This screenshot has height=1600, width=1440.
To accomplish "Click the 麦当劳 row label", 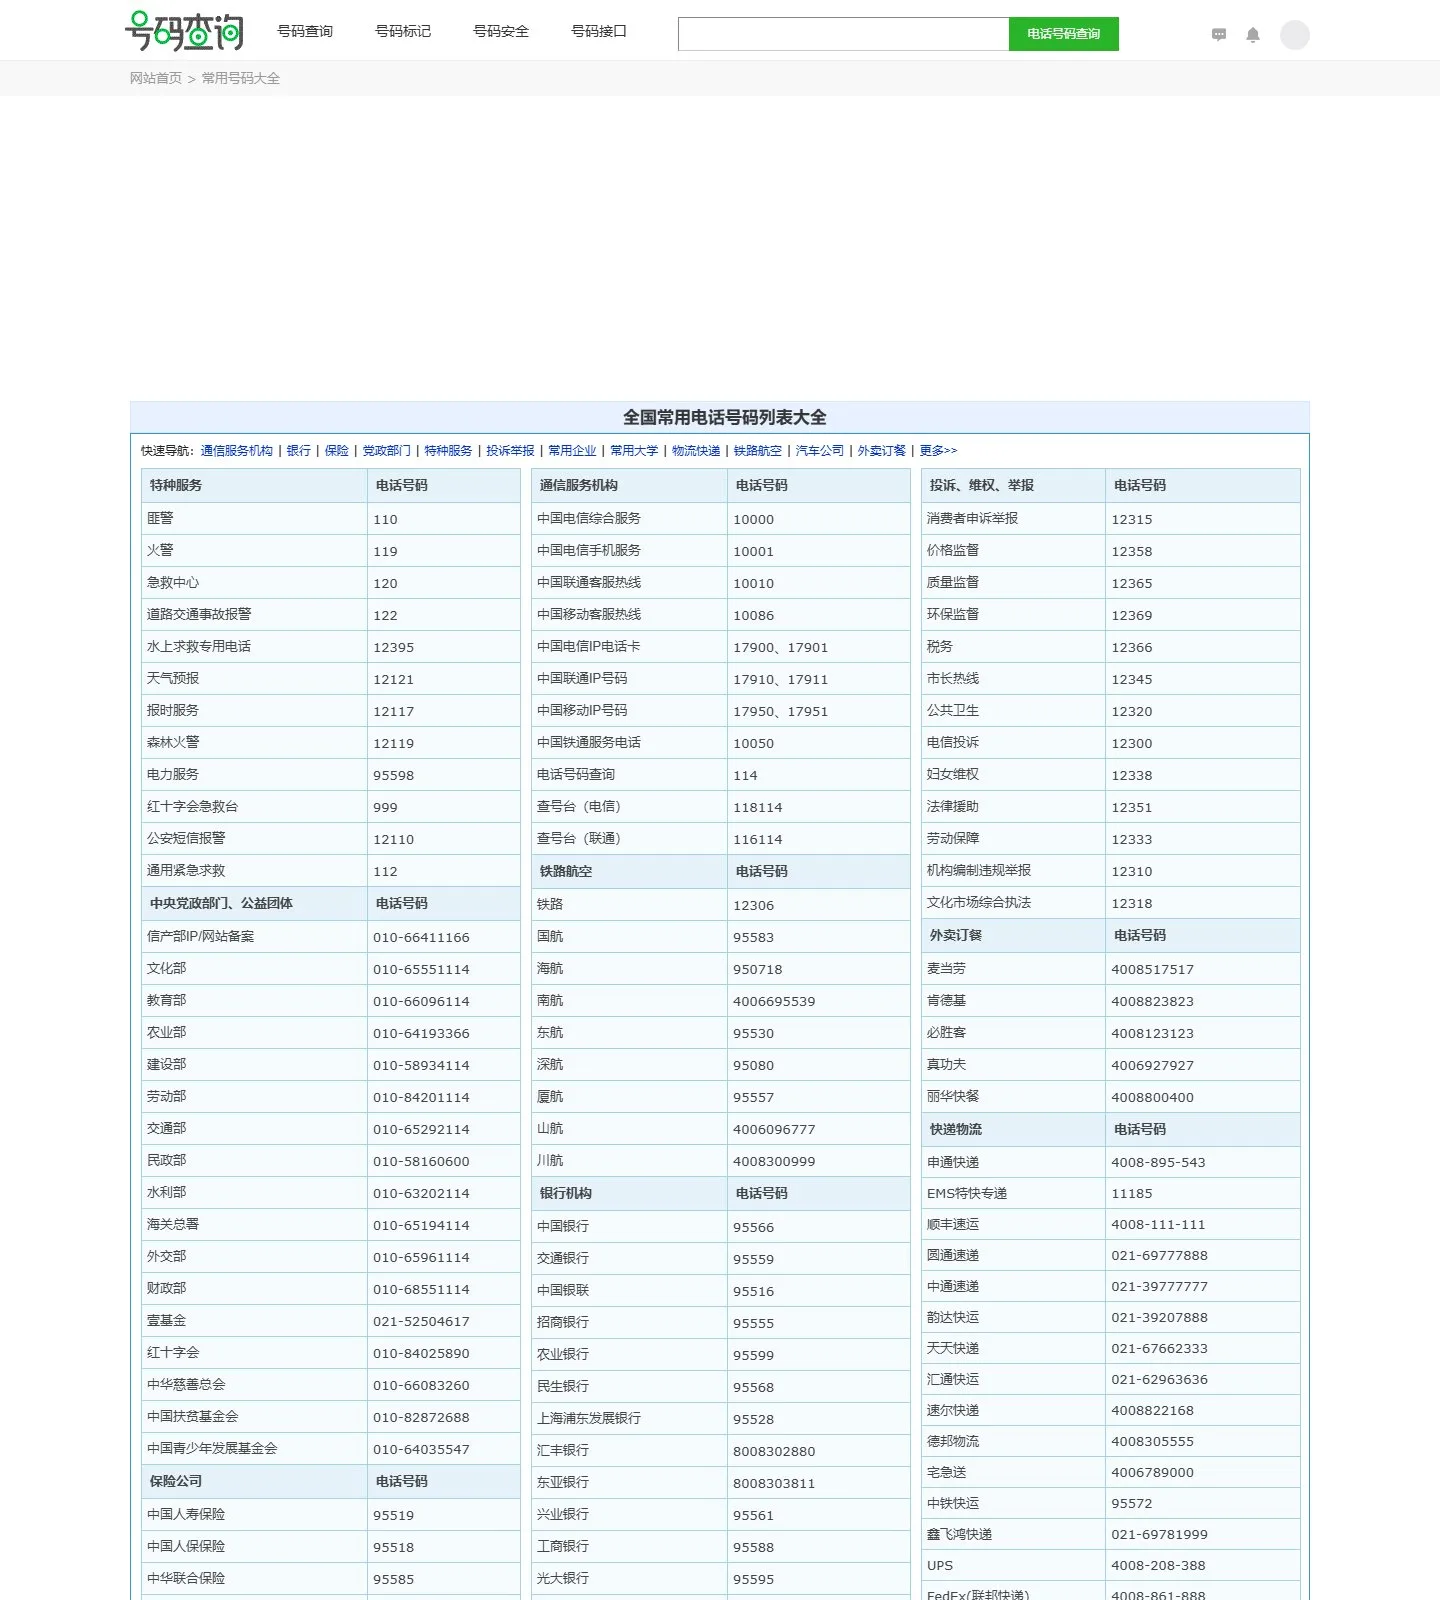I will 946,968.
